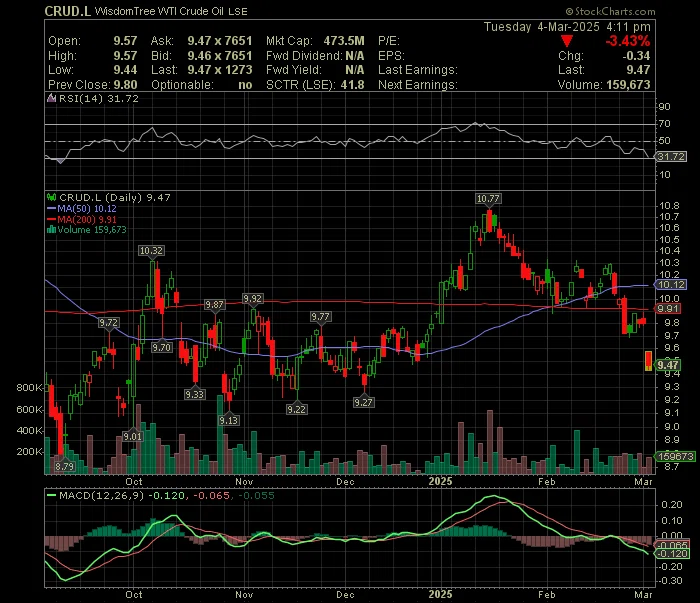Screen dimensions: 700x603
Task: Click the RSI(14) 31.72 label
Action: (x=99, y=99)
